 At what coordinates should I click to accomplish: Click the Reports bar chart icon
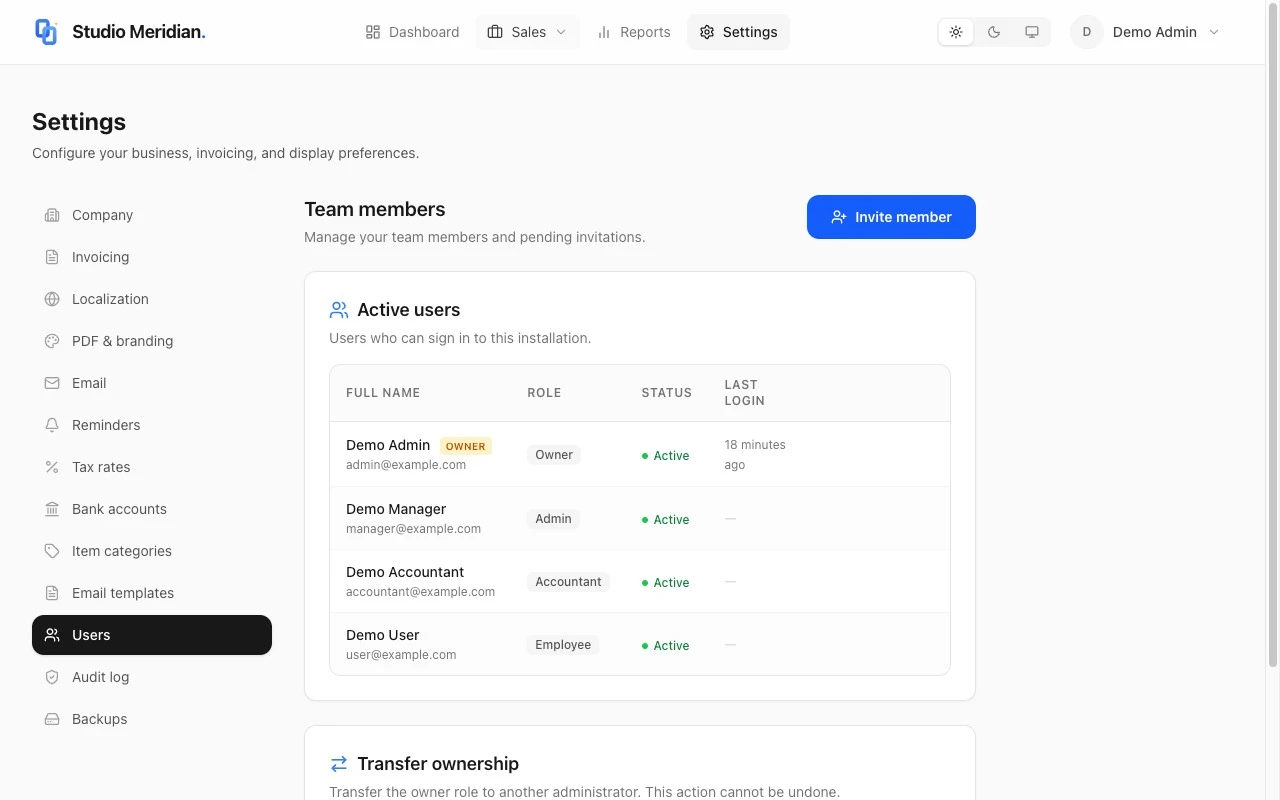(604, 32)
